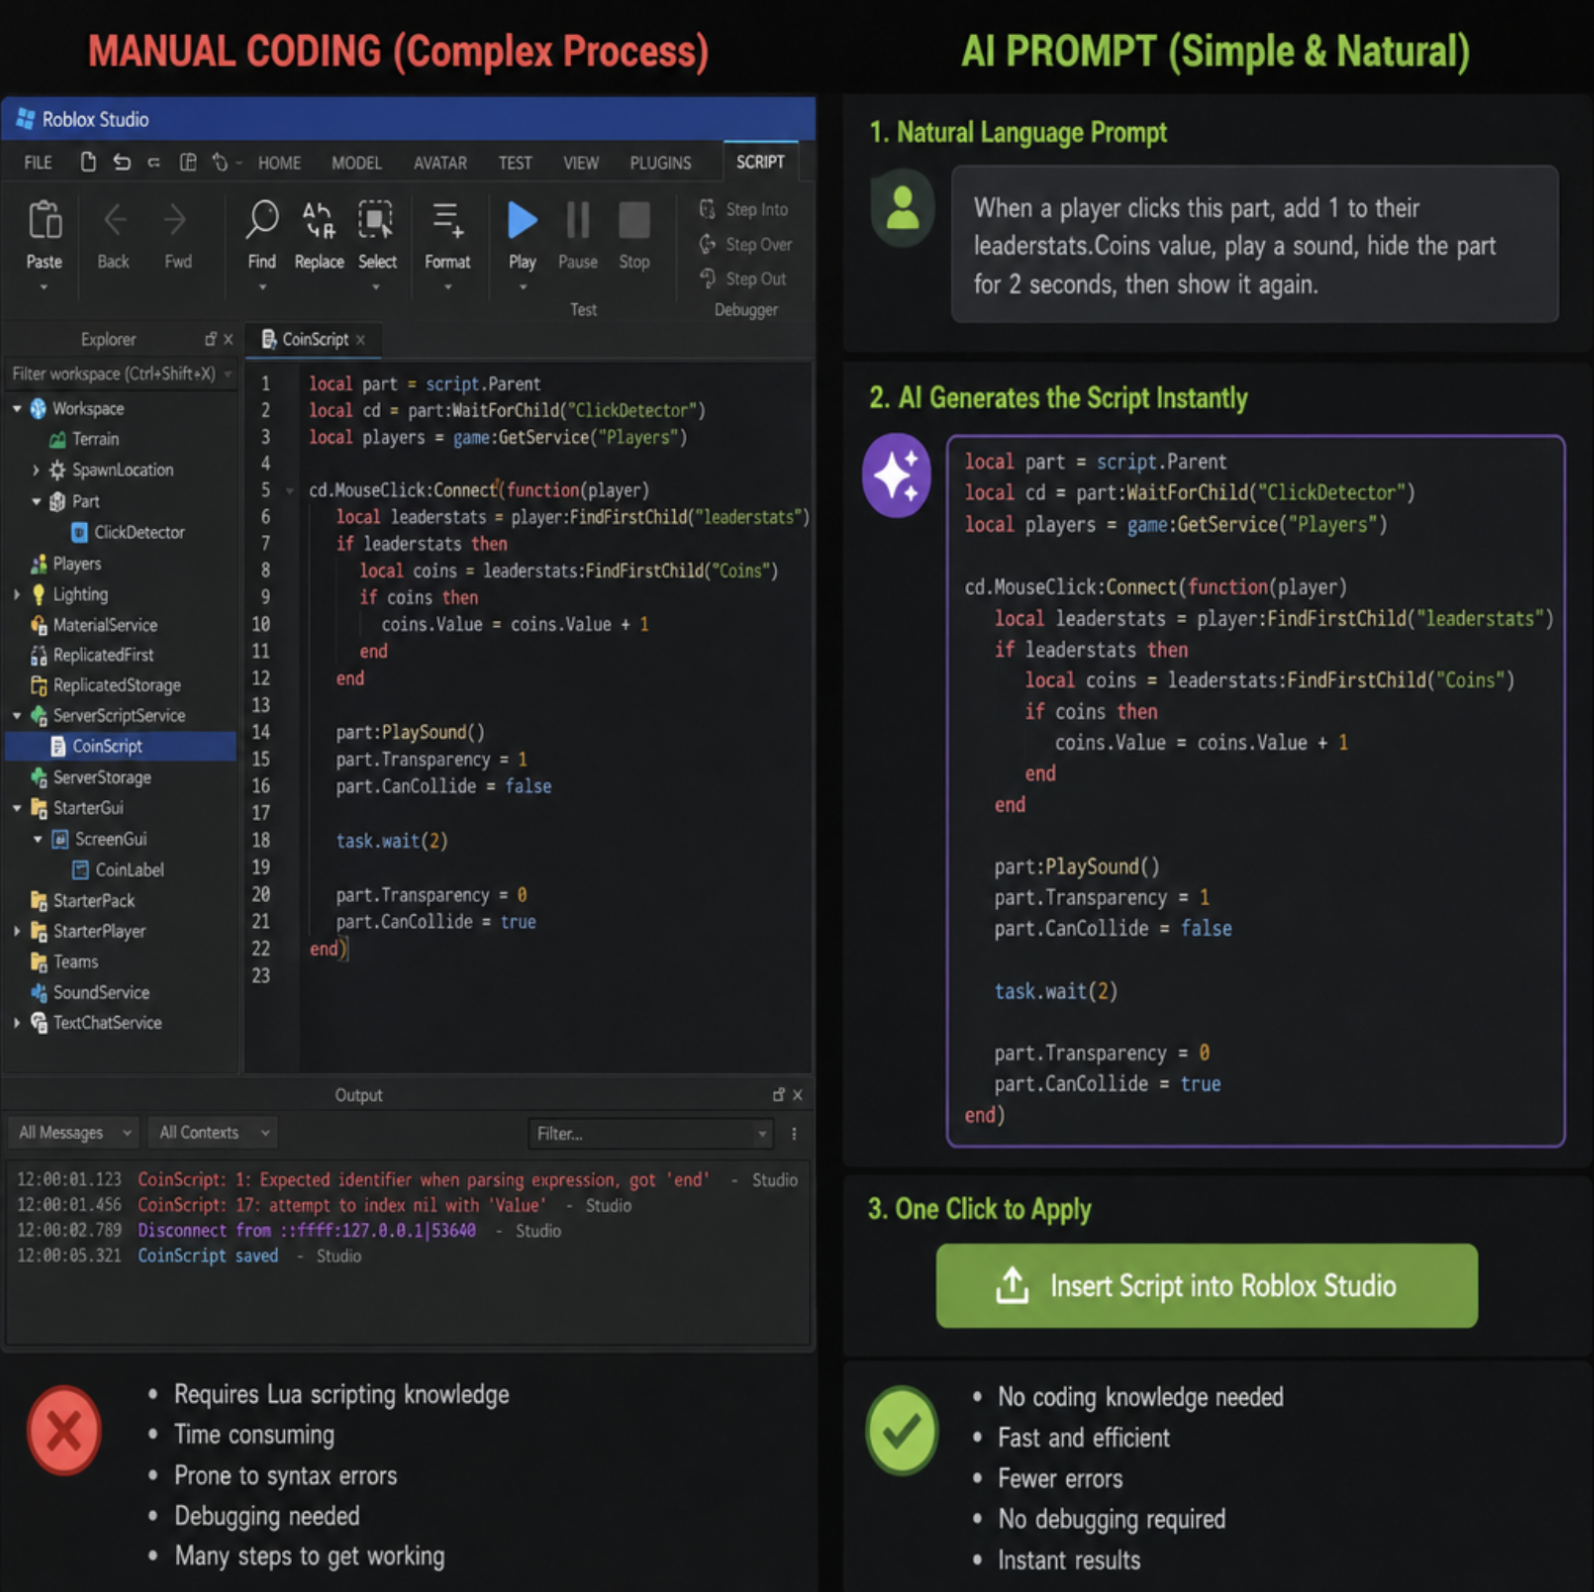Close the CoinScript editor tab

361,340
